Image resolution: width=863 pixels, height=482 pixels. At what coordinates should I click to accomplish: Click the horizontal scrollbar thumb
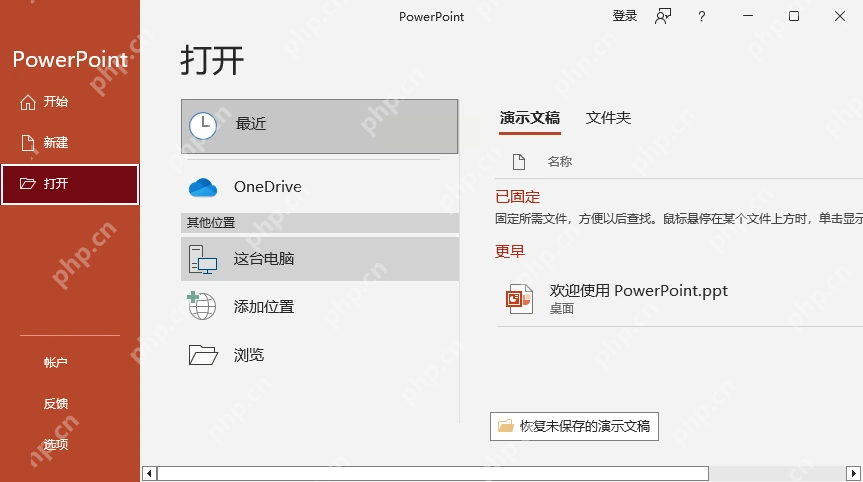433,473
